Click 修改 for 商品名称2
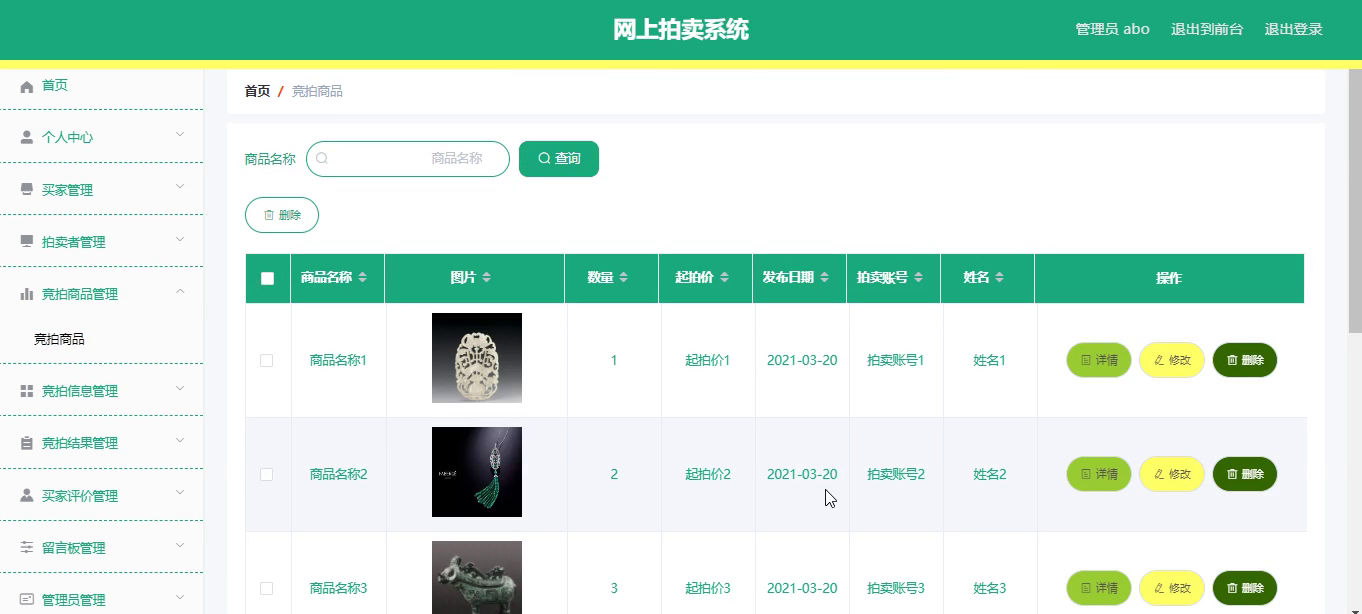 pos(1172,474)
